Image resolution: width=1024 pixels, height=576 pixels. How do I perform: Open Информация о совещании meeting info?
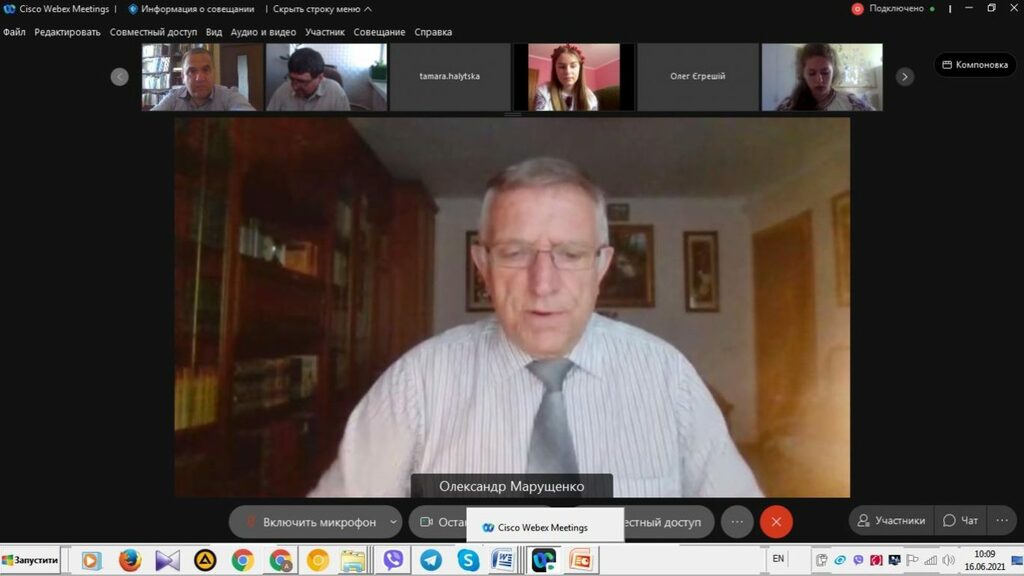[190, 9]
